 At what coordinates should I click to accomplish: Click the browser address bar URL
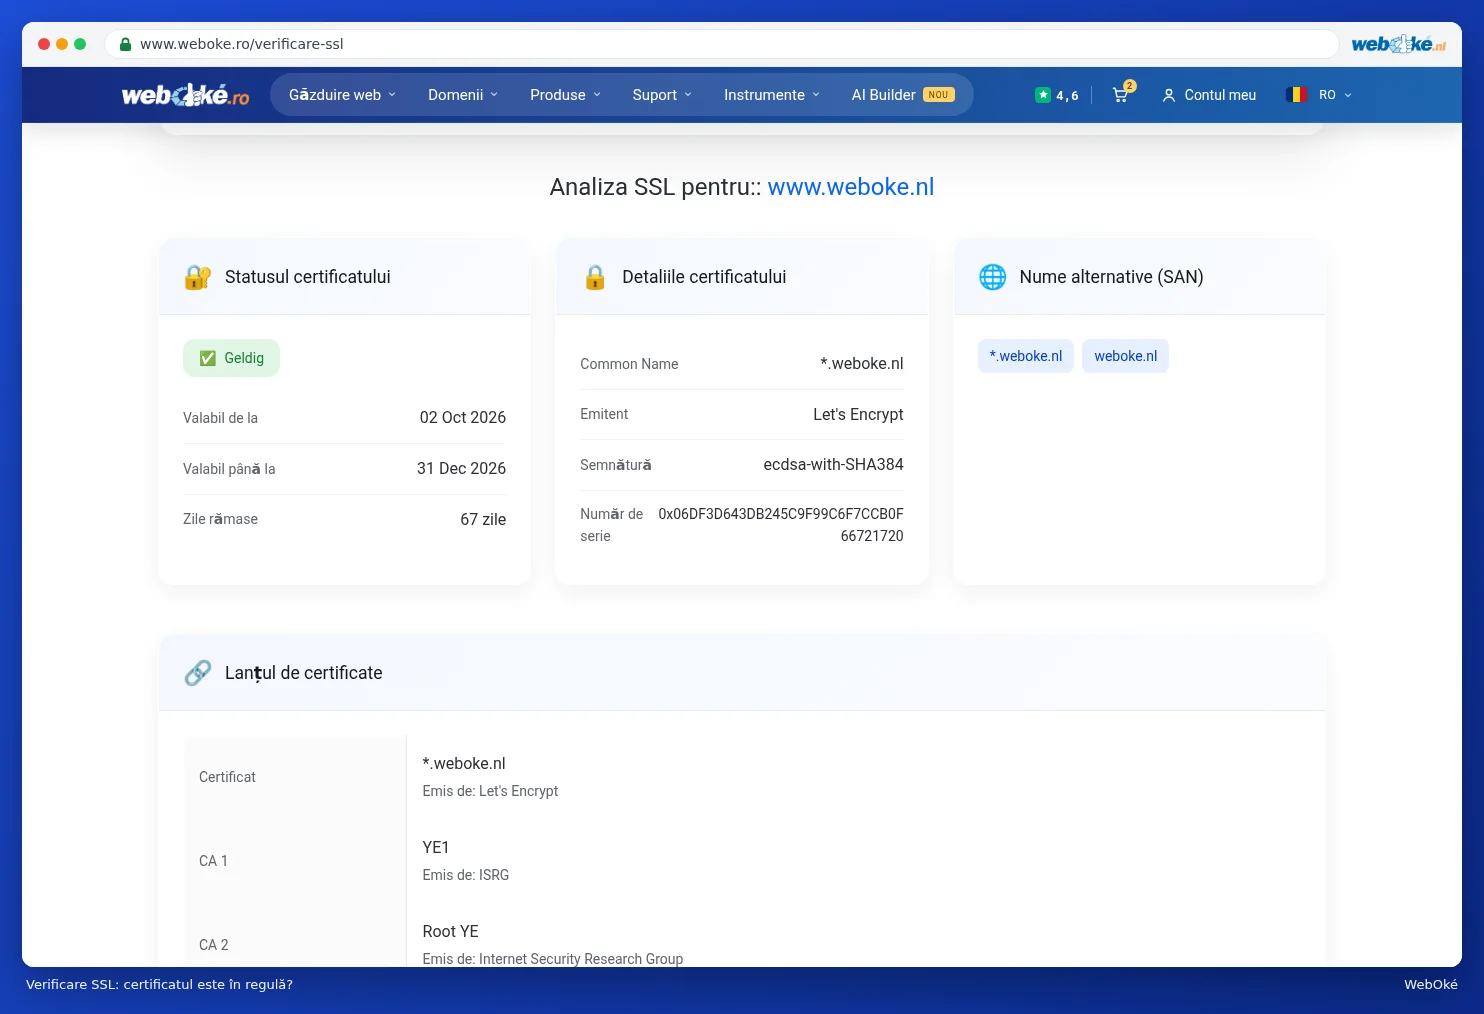tap(242, 44)
